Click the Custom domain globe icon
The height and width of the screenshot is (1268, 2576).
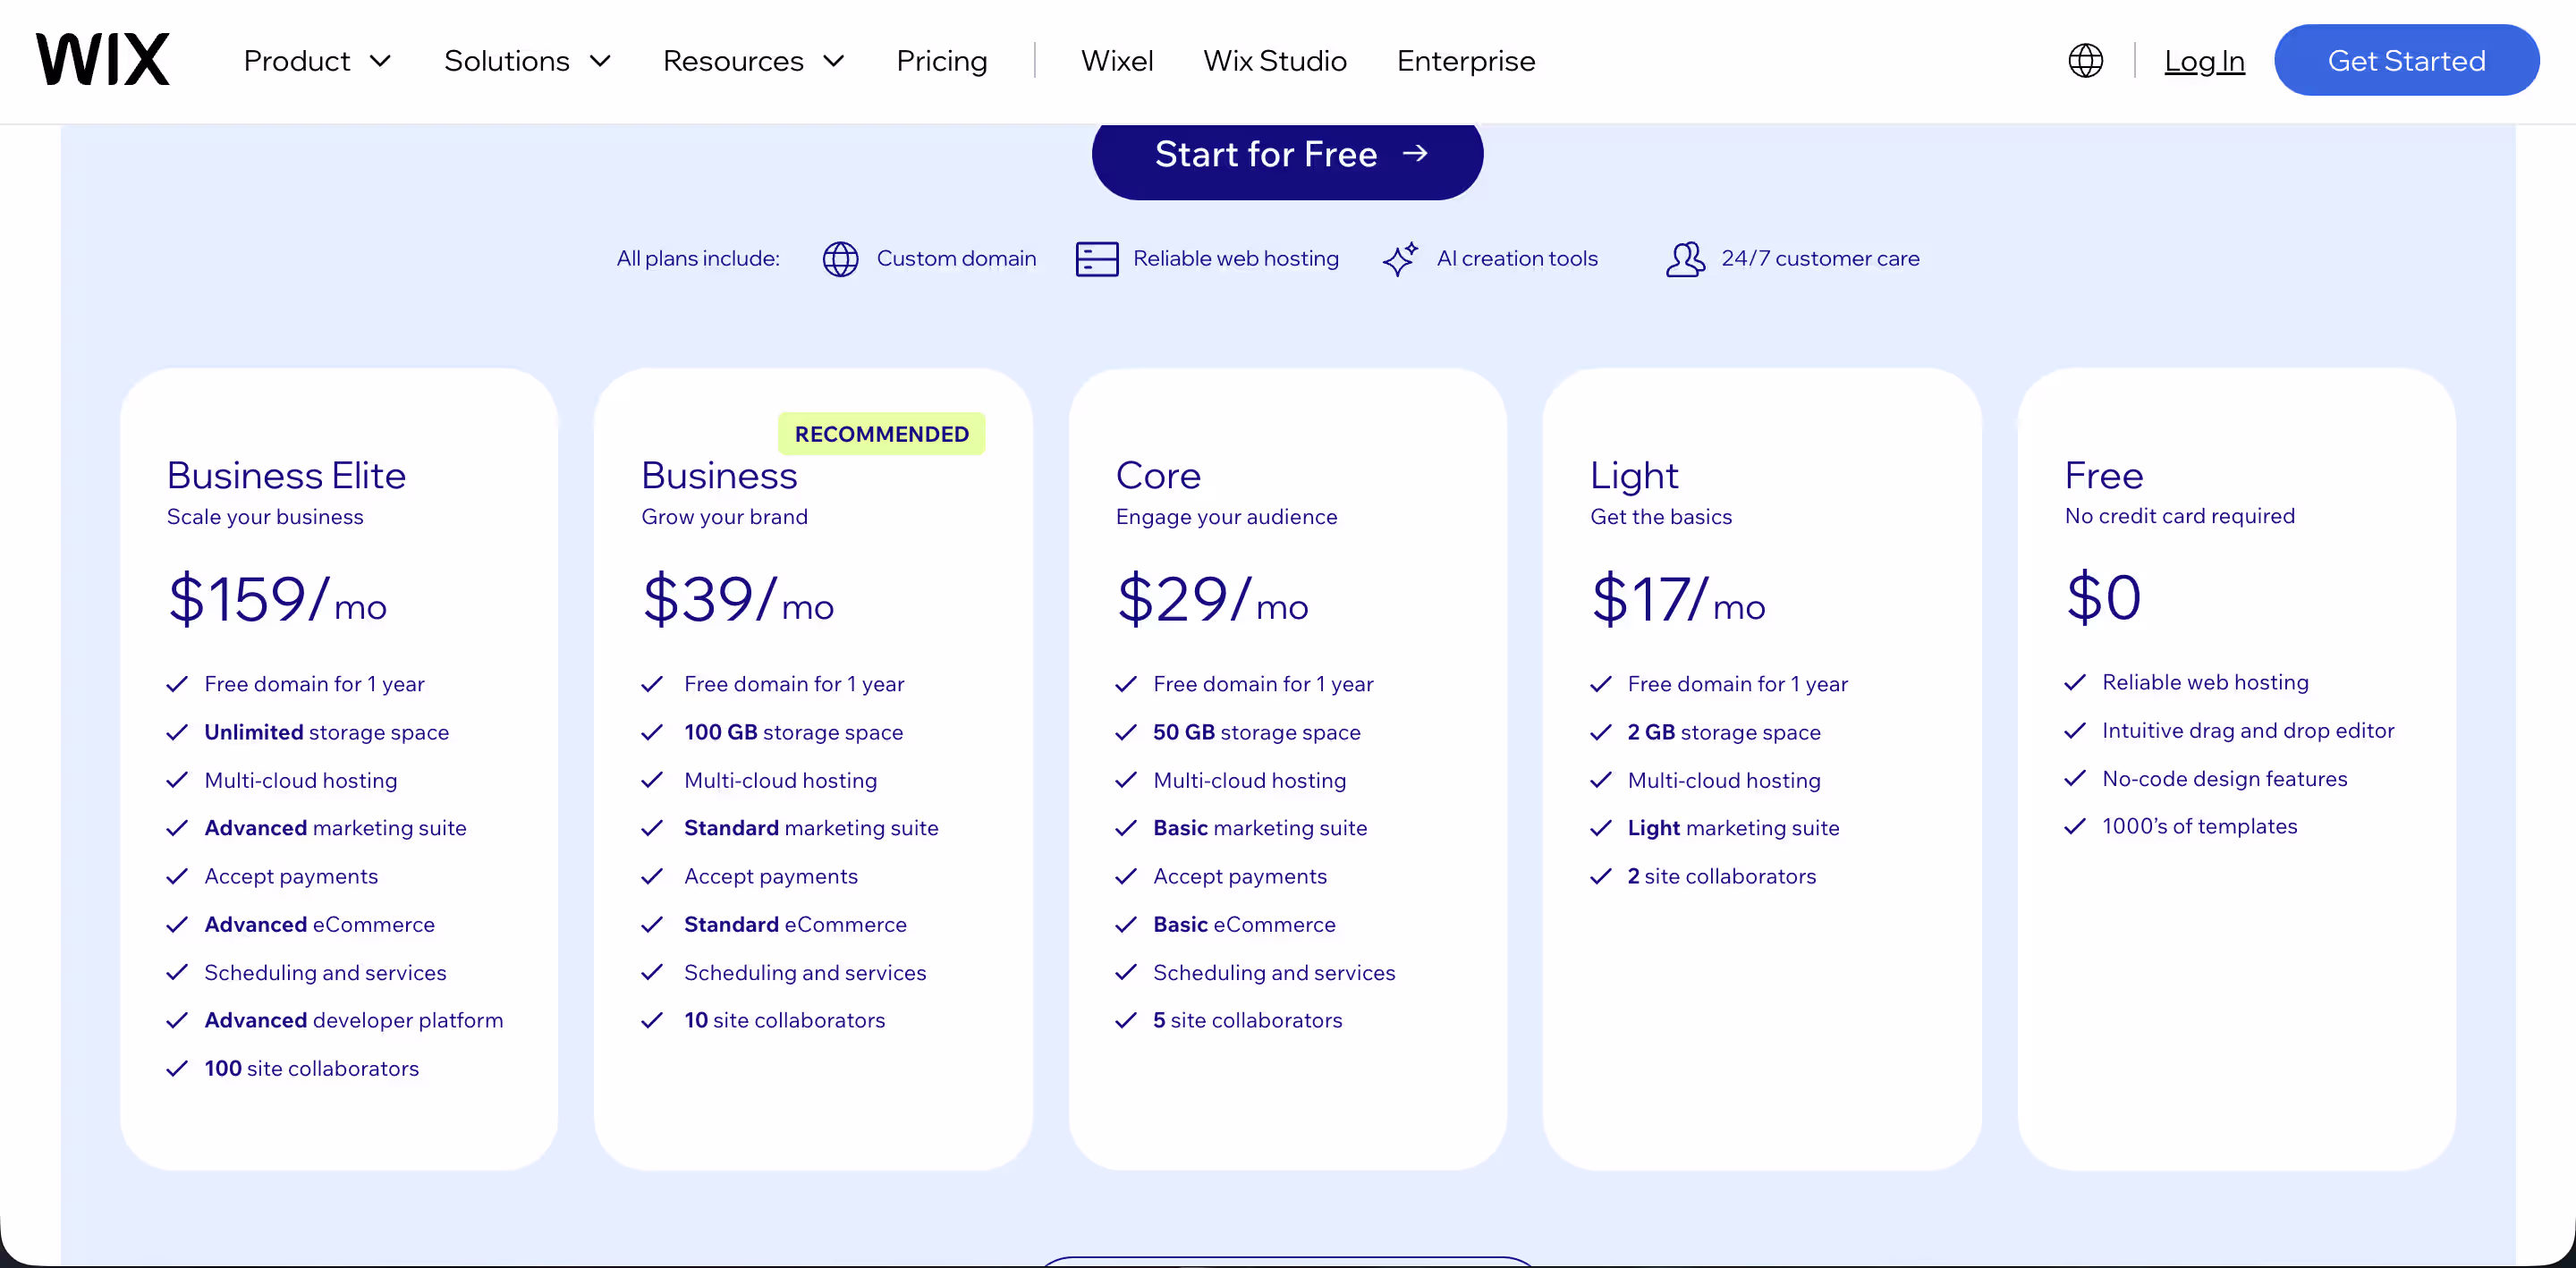[840, 259]
